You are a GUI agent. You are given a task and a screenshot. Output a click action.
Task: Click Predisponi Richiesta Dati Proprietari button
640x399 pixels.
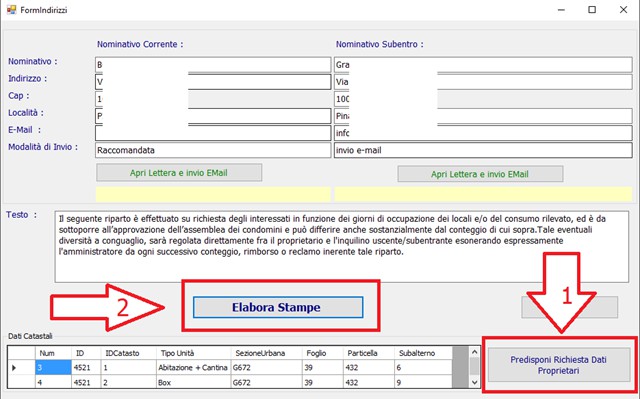[559, 365]
